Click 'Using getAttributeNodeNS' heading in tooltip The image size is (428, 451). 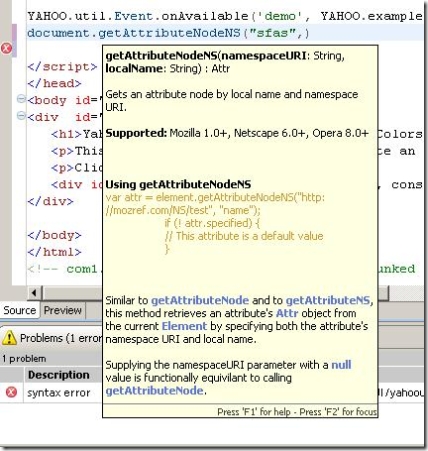tap(178, 184)
